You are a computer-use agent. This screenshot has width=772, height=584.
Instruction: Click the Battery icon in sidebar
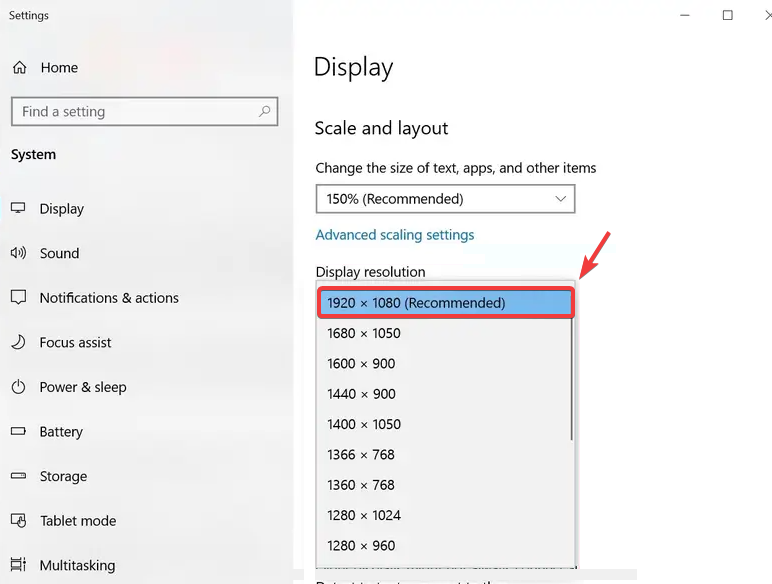point(18,432)
